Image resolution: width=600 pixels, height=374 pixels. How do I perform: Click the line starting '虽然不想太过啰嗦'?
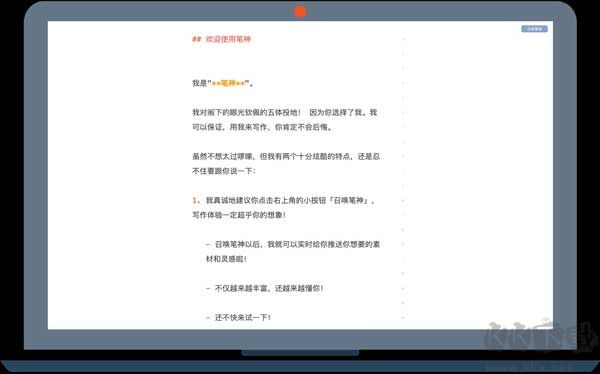(285, 157)
